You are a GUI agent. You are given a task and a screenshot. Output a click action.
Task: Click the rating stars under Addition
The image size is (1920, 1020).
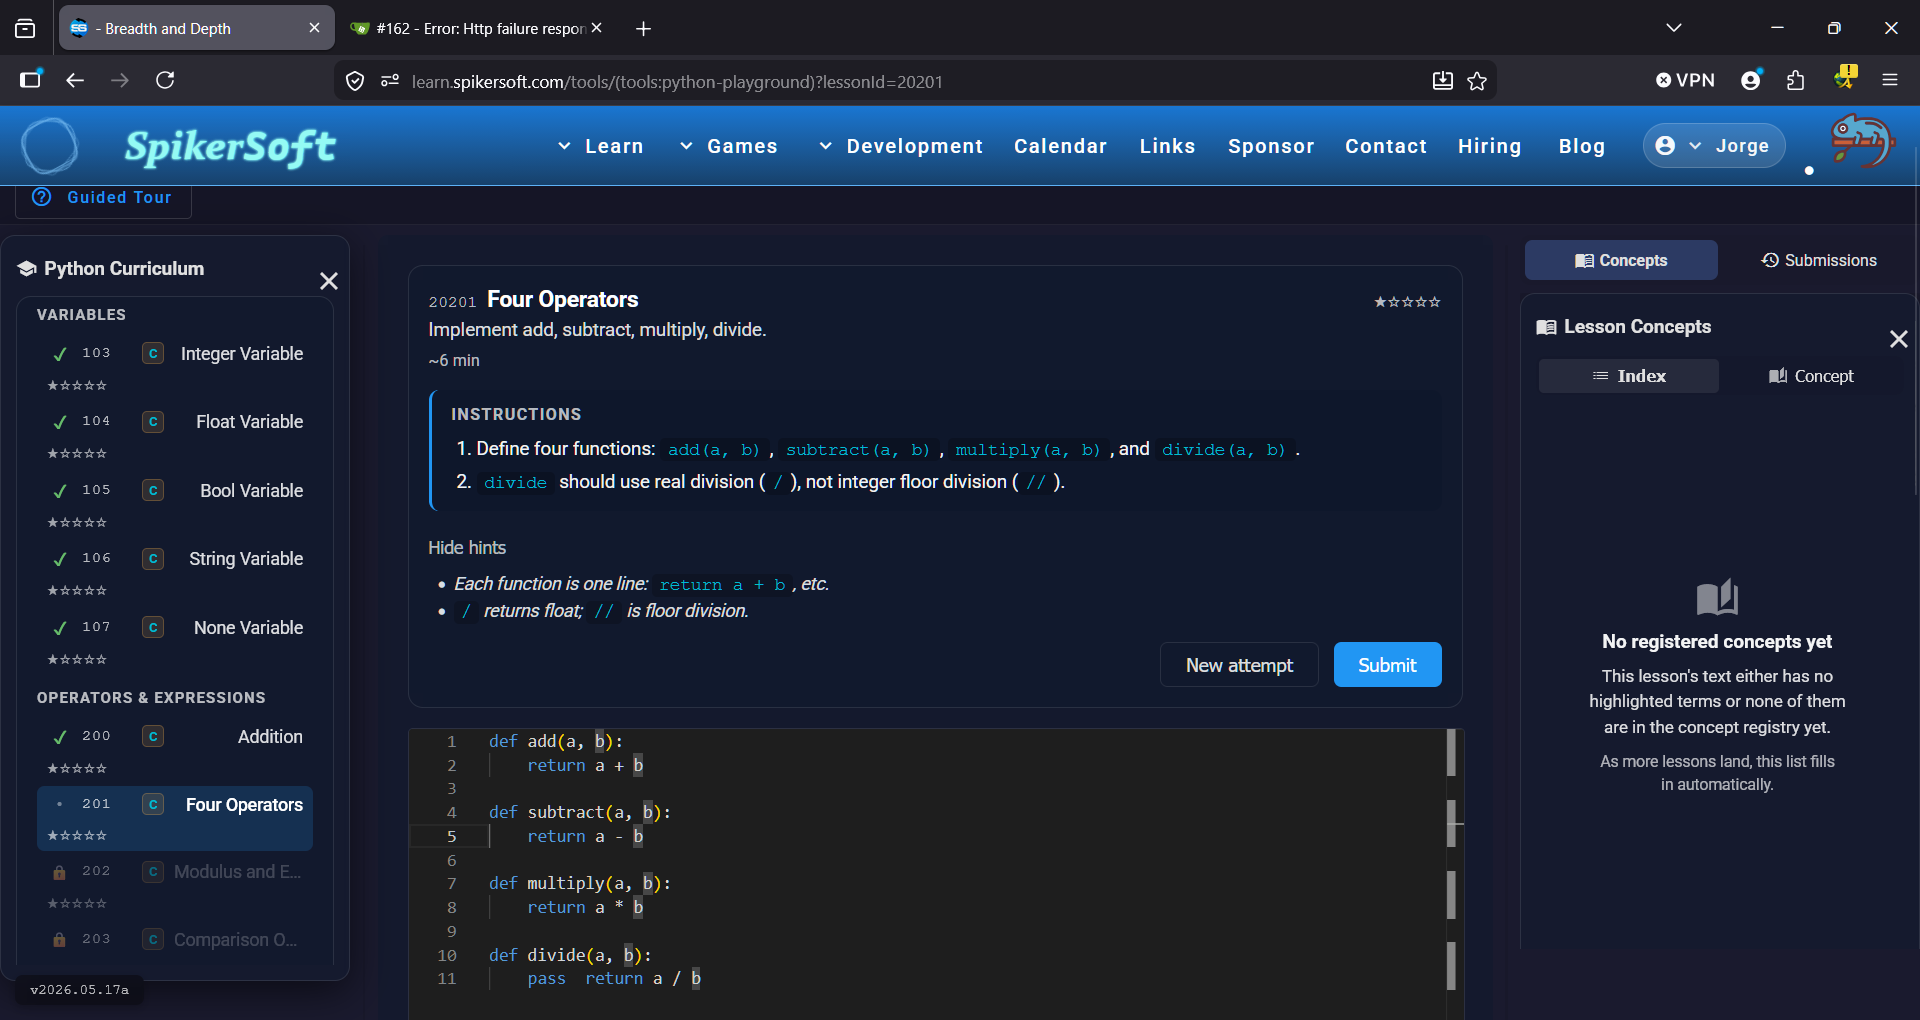coord(77,769)
